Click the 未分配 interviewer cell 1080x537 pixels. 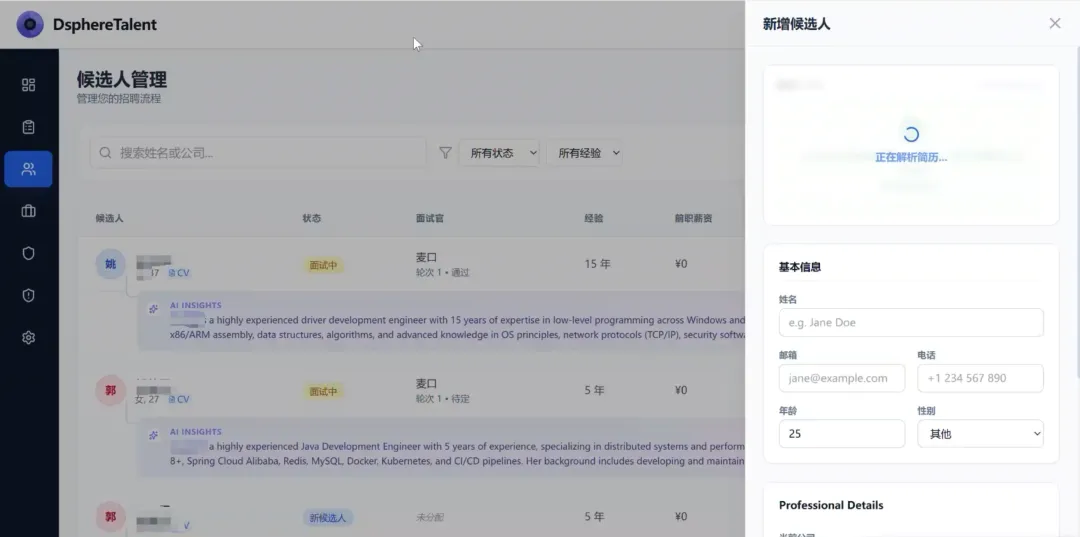(x=430, y=517)
